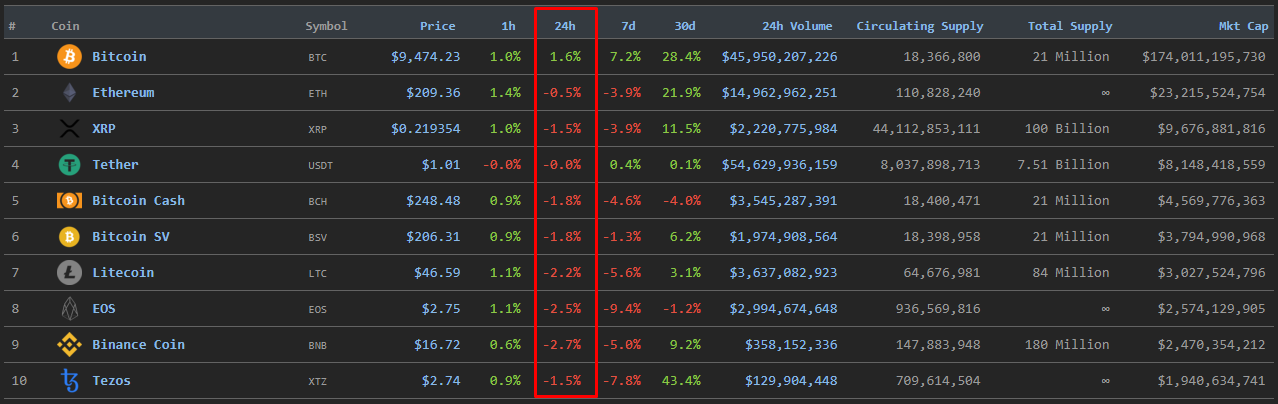Click the XRP logo icon
This screenshot has height=404, width=1278.
69,129
